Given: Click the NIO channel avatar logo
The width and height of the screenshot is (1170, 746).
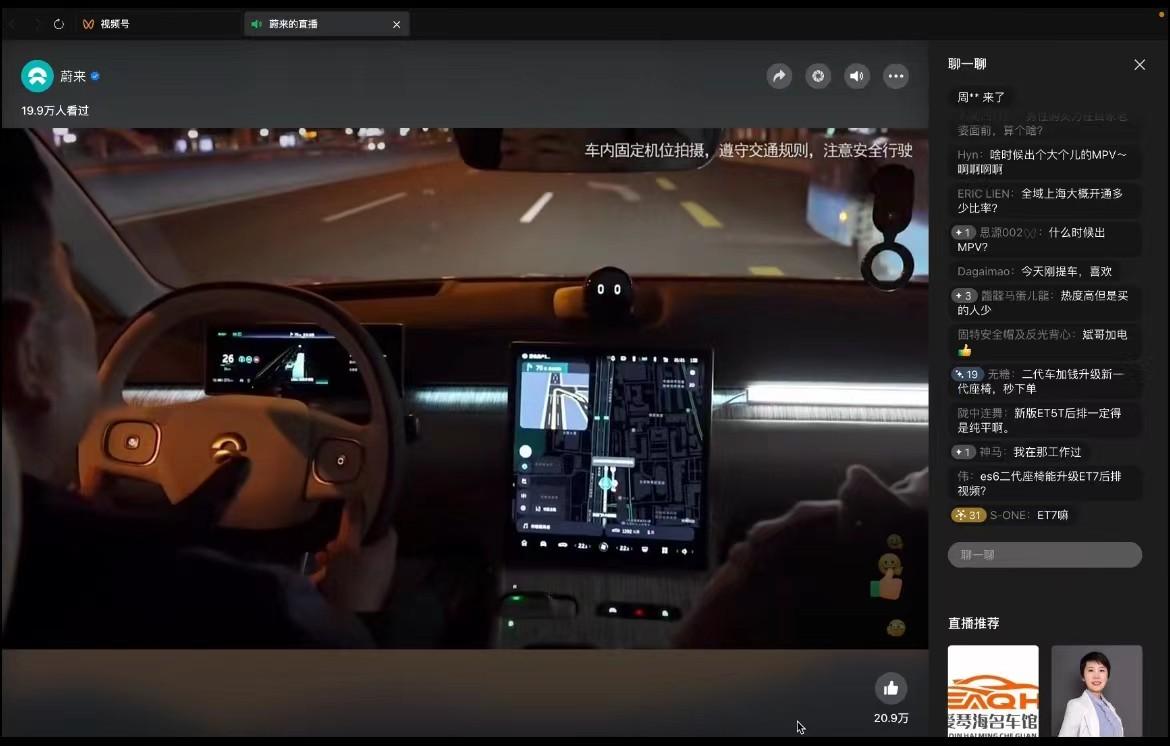Looking at the screenshot, I should tap(38, 76).
